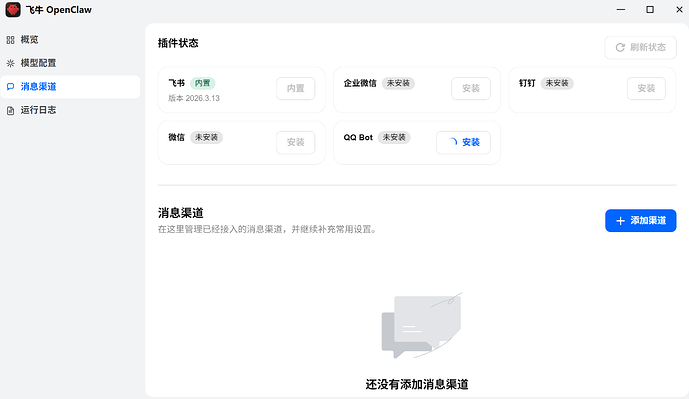The image size is (689, 399).
Task: Click the 飞书 plugin name
Action: point(177,83)
